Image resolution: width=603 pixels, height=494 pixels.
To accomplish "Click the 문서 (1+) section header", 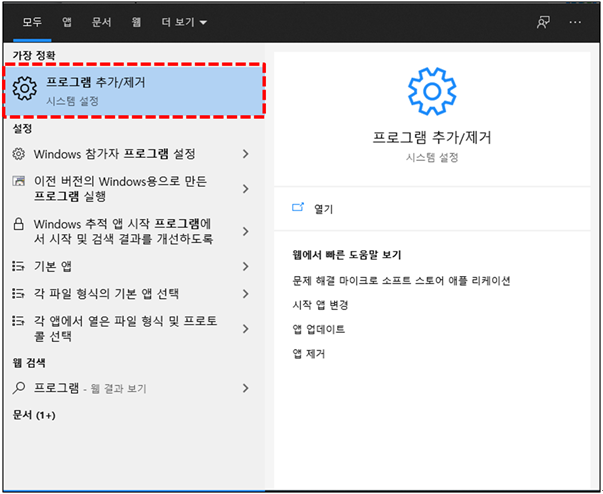I will 34,415.
